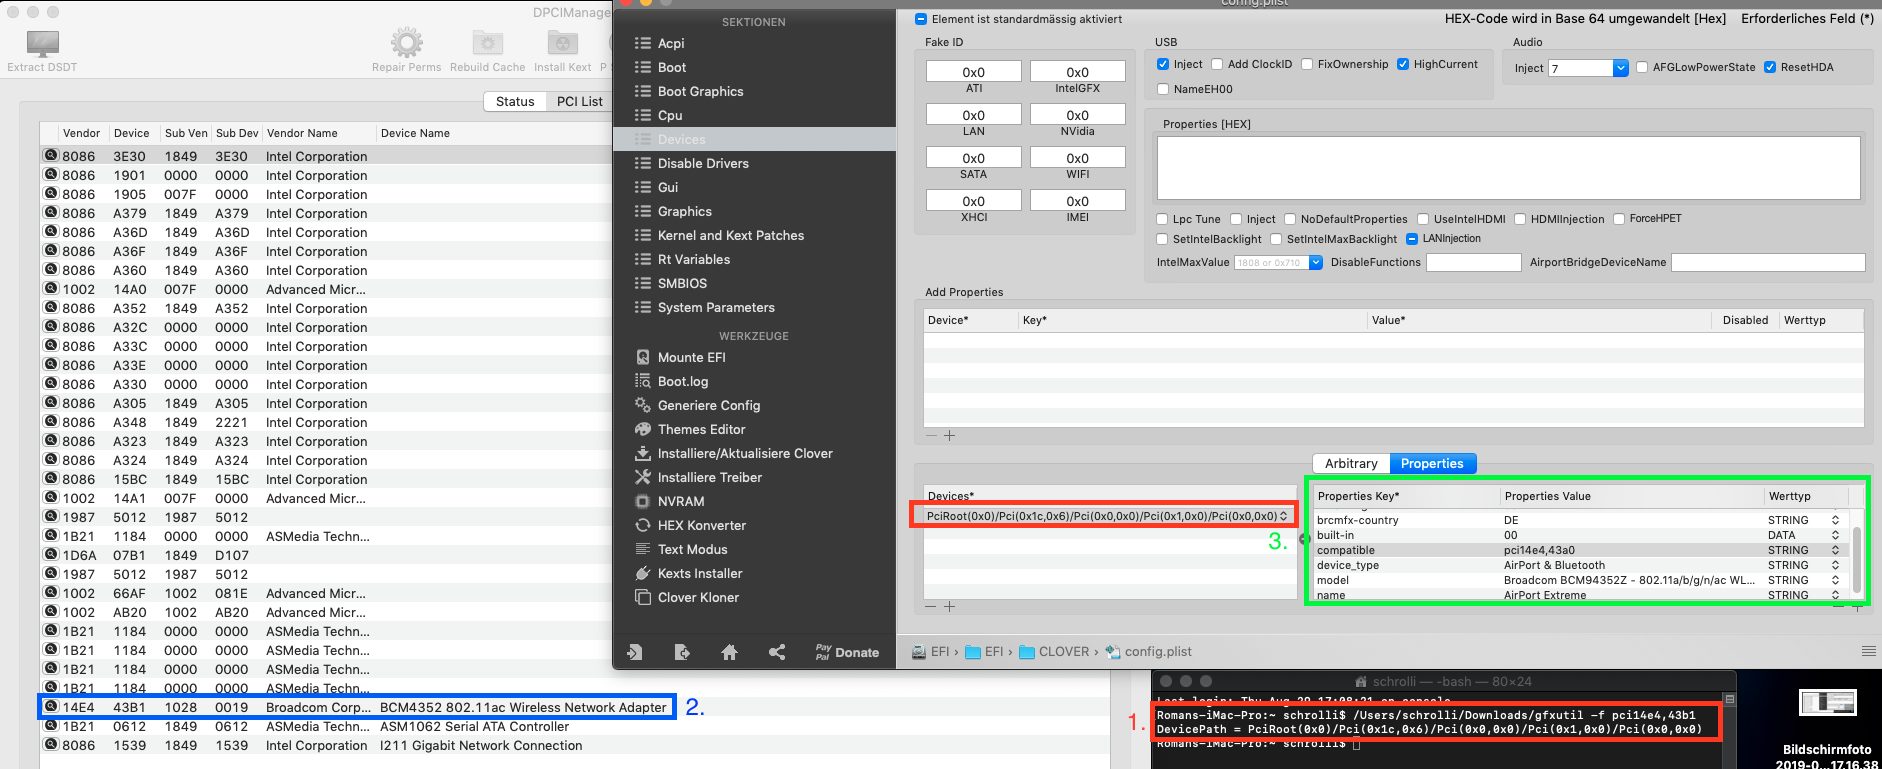Toggle LANInjection checkbox
Image resolution: width=1882 pixels, height=769 pixels.
coord(1412,239)
